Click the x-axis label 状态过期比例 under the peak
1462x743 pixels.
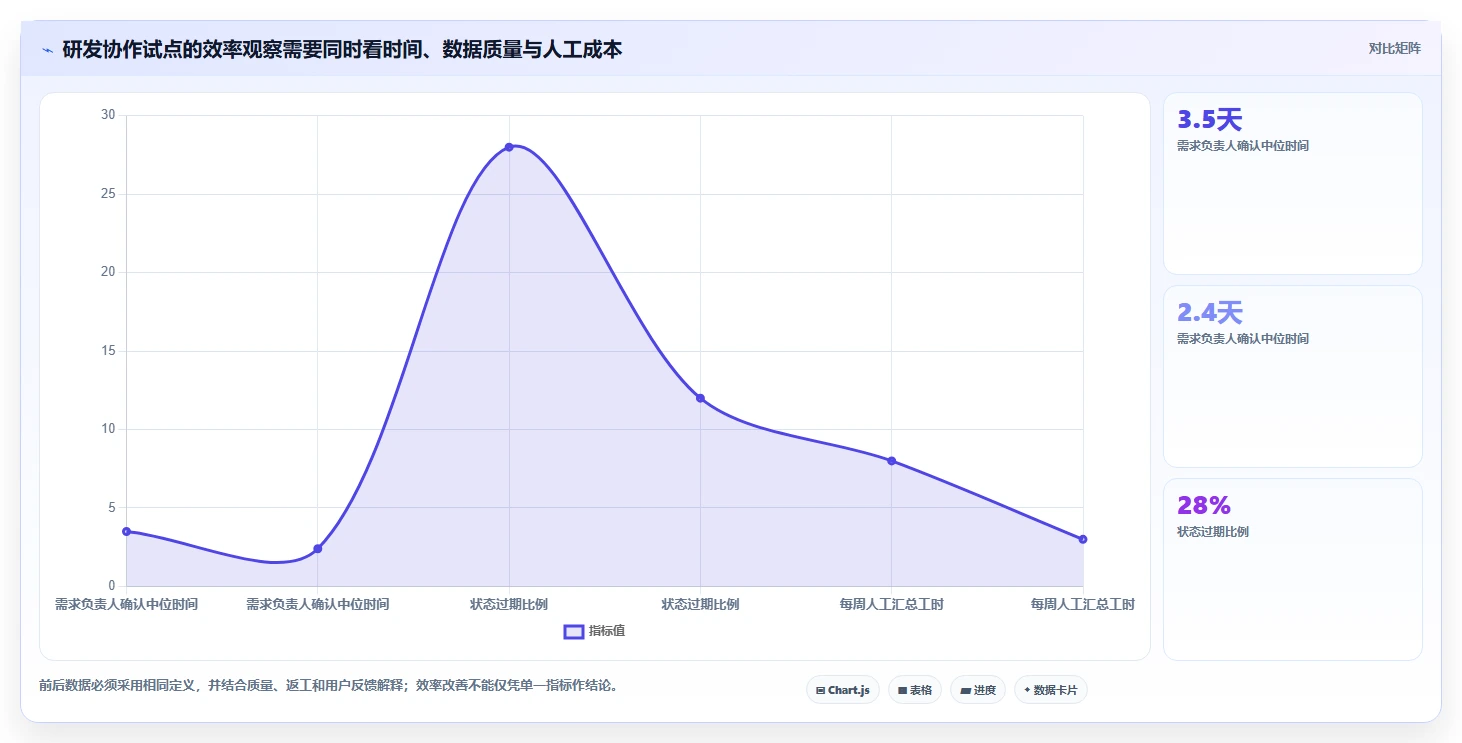pyautogui.click(x=509, y=605)
